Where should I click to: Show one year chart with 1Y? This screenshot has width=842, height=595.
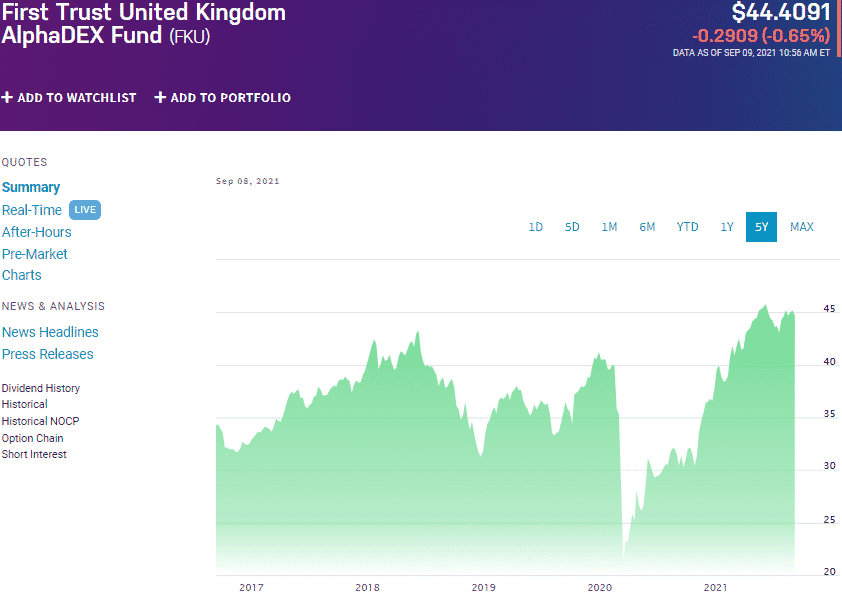click(727, 227)
